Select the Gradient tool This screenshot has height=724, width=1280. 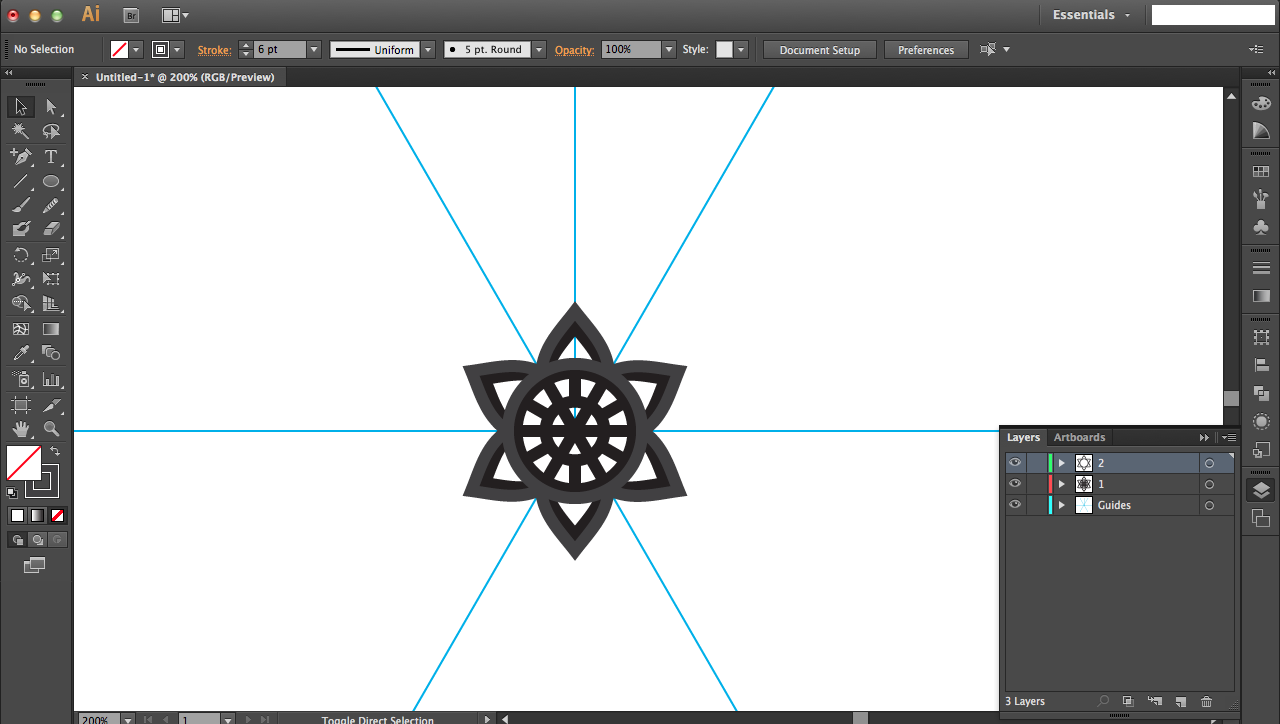(51, 328)
